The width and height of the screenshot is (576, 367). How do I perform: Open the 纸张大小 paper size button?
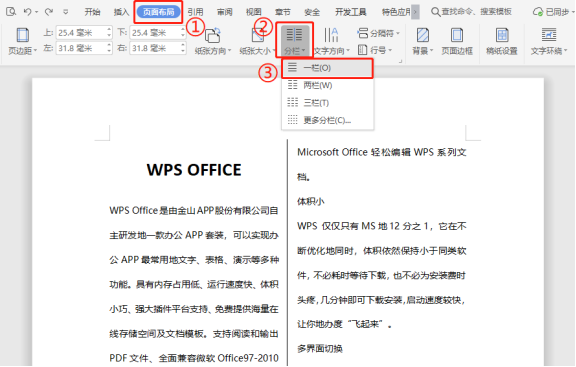[257, 41]
